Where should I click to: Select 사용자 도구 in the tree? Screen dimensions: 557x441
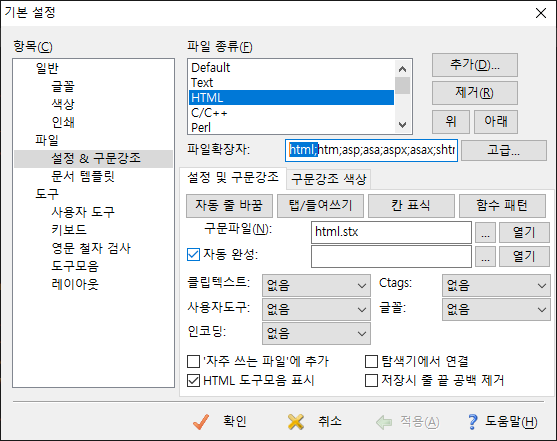coord(83,212)
